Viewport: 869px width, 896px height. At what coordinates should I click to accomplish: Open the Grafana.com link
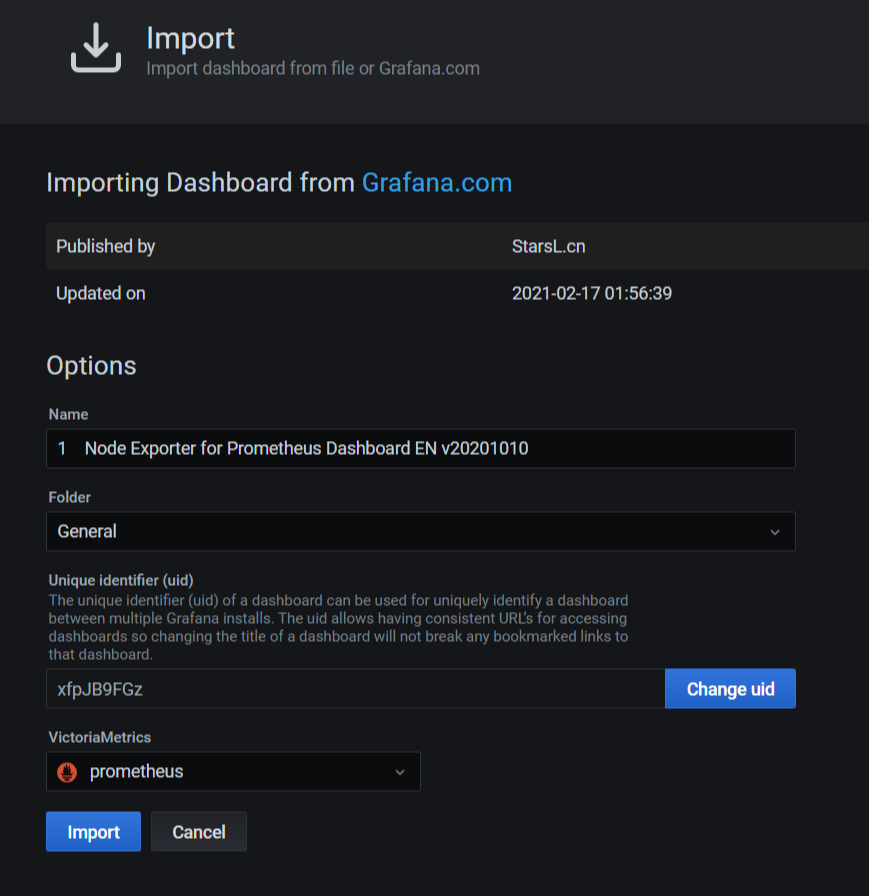437,183
